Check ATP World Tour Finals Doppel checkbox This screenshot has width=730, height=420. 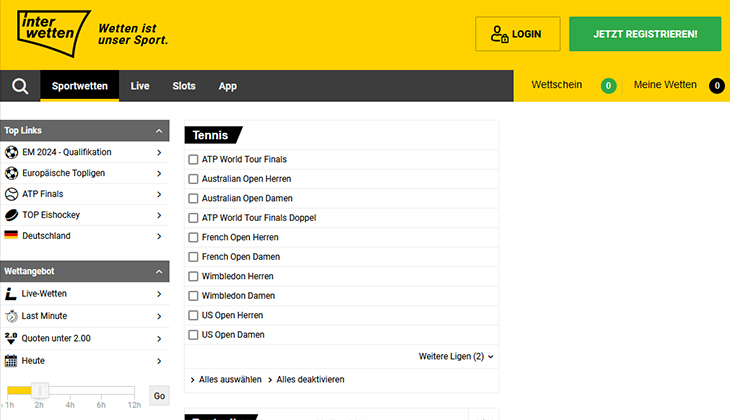193,218
